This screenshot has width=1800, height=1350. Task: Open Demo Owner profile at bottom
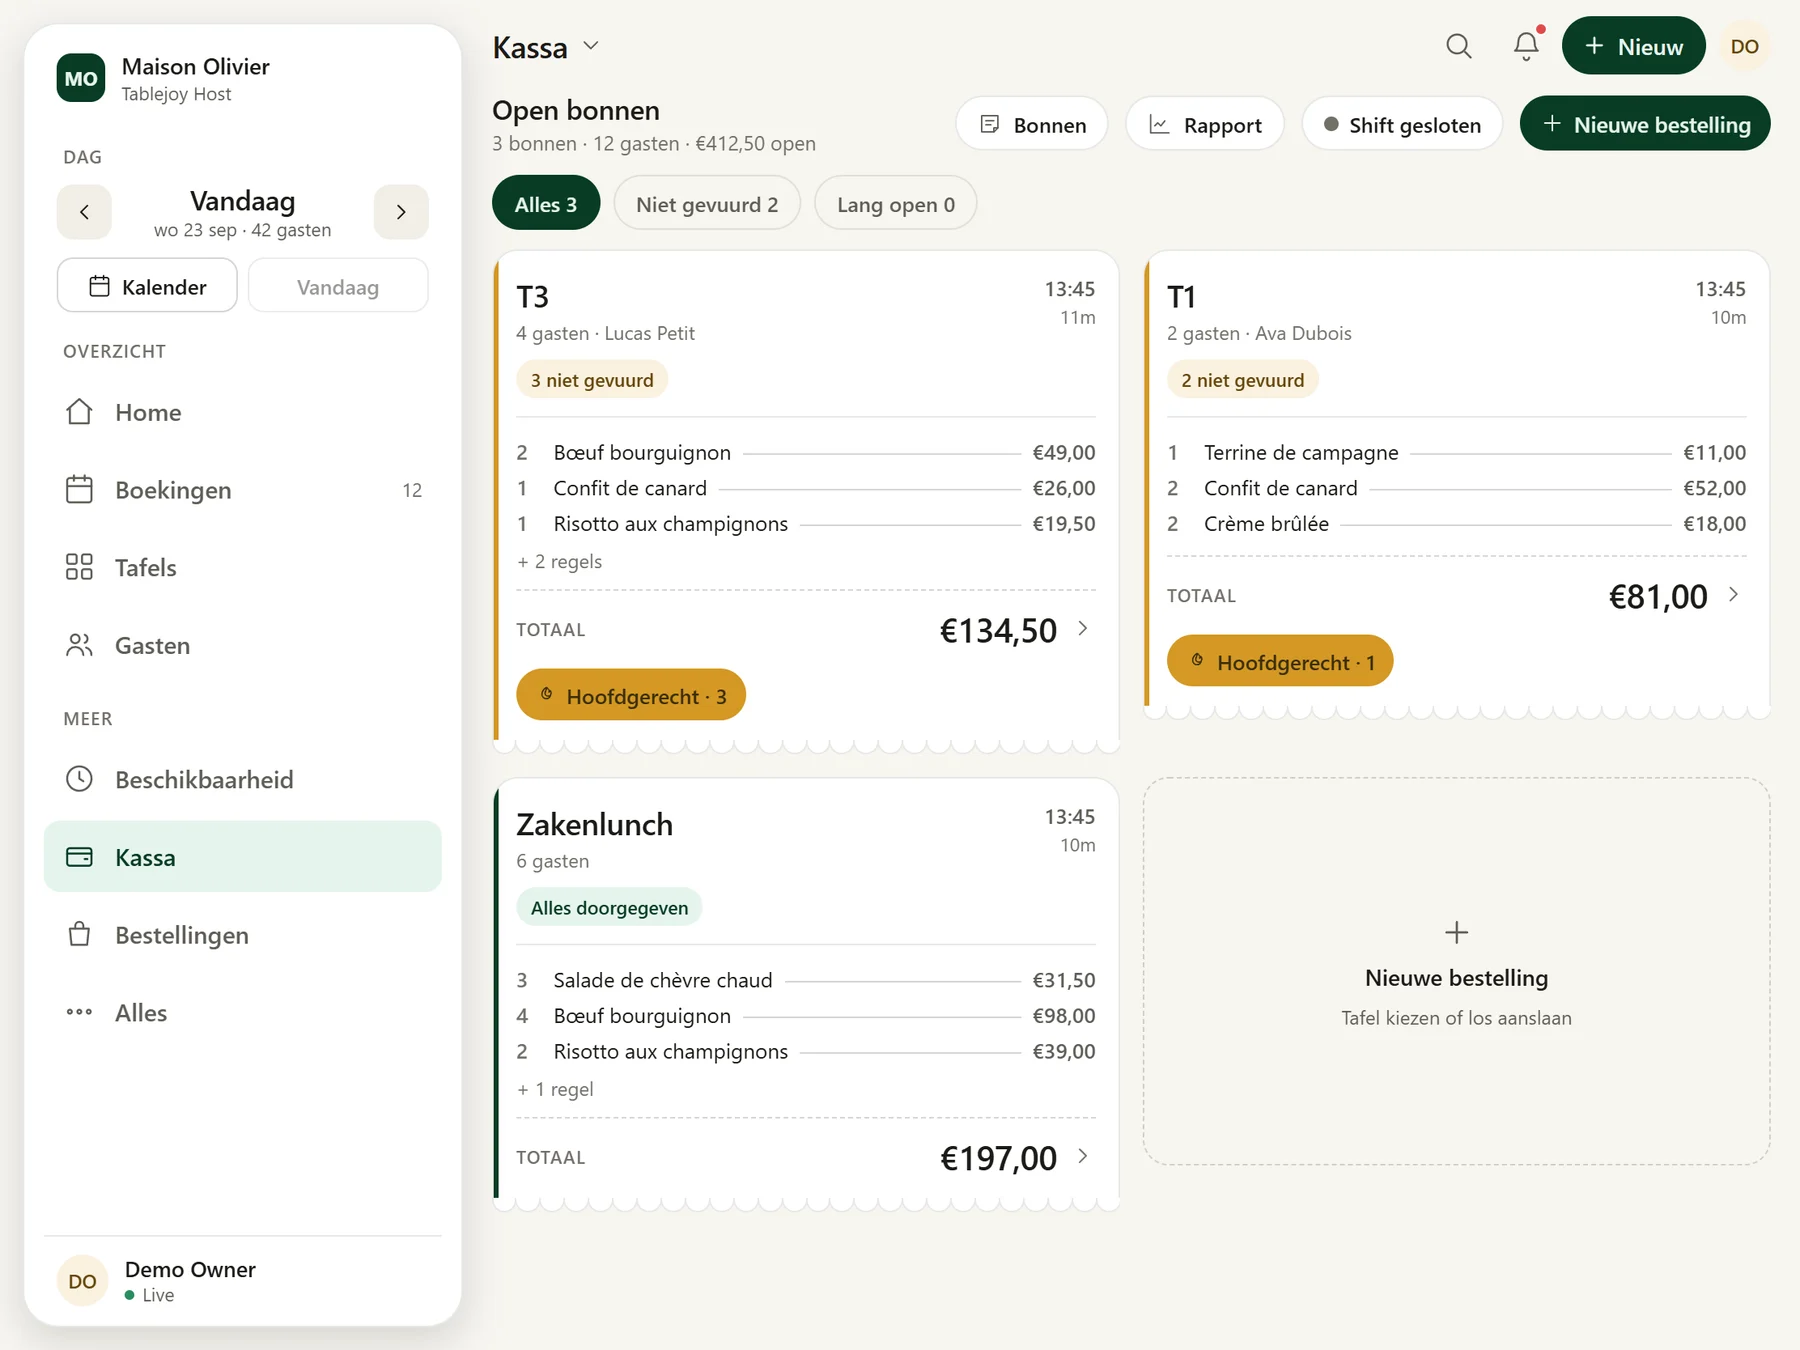[x=243, y=1281]
